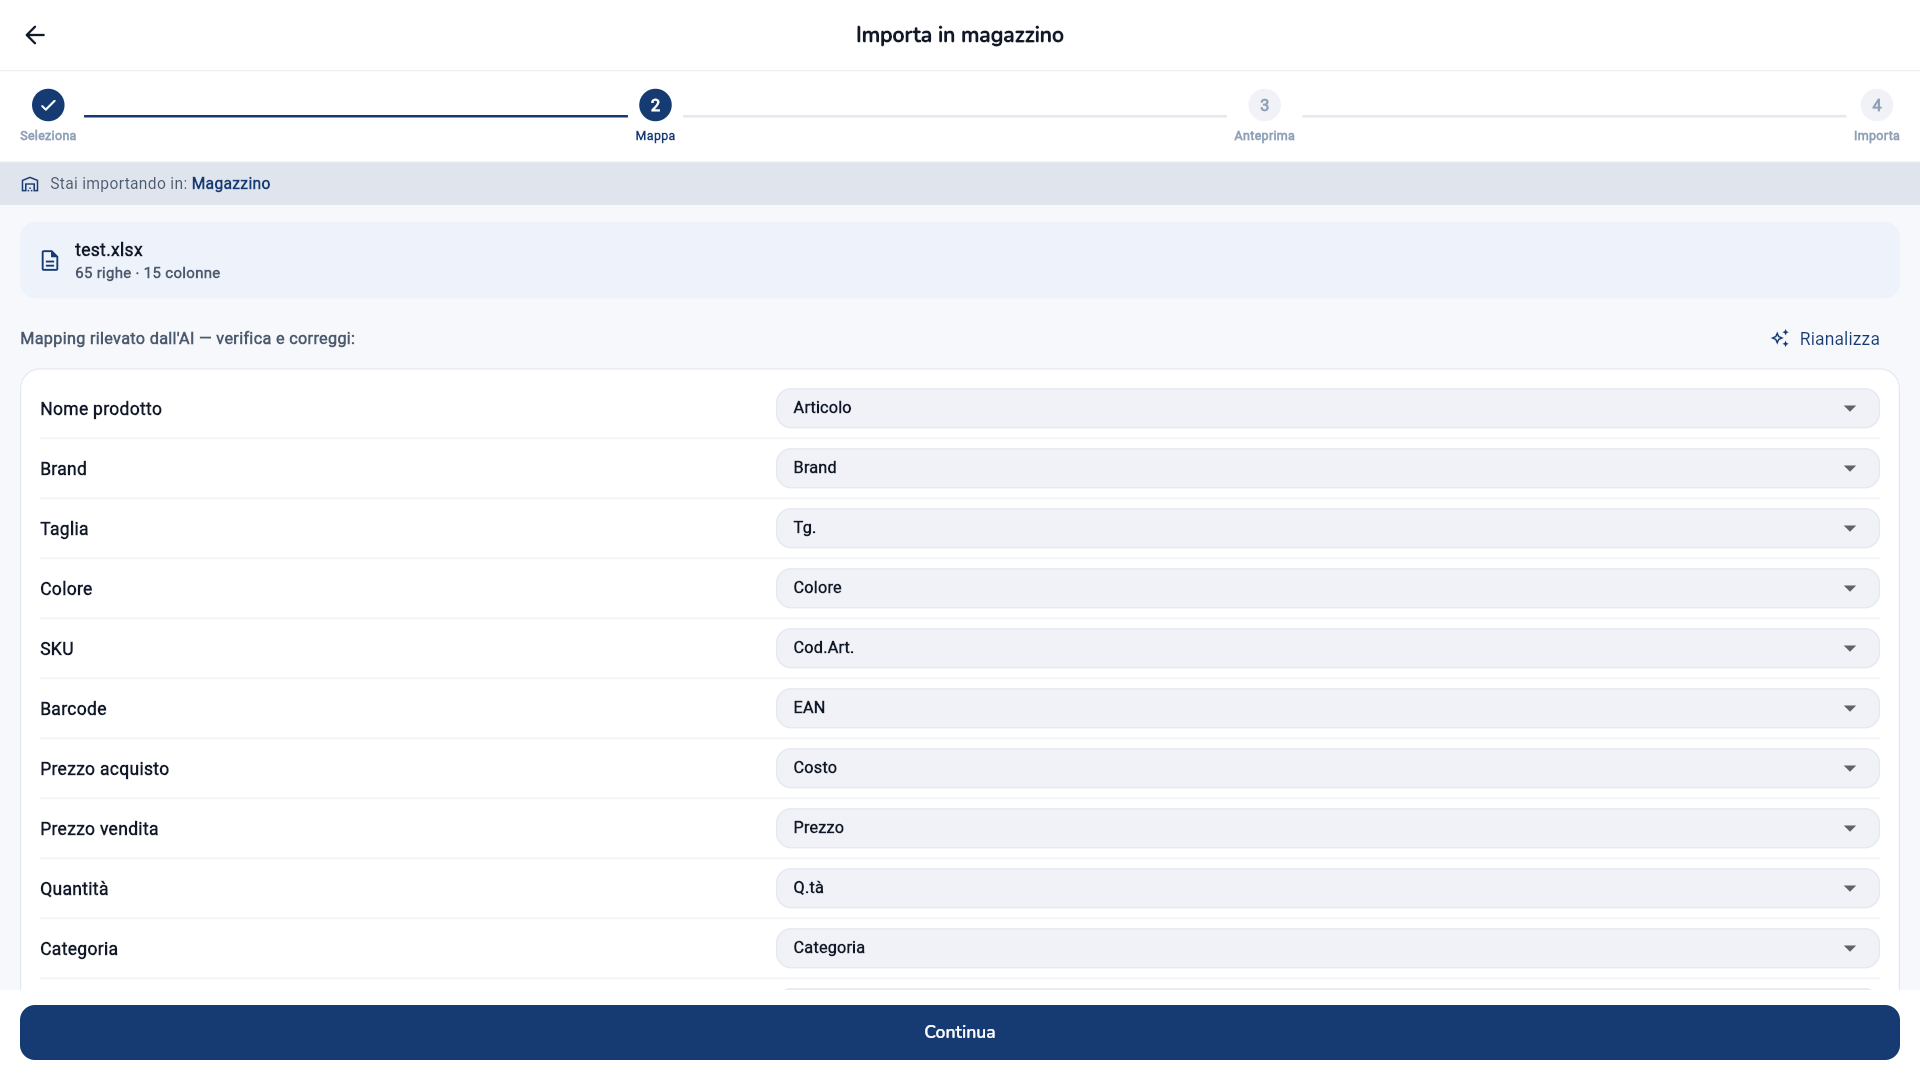
Task: Open the Colore mapping dropdown
Action: (1327, 588)
